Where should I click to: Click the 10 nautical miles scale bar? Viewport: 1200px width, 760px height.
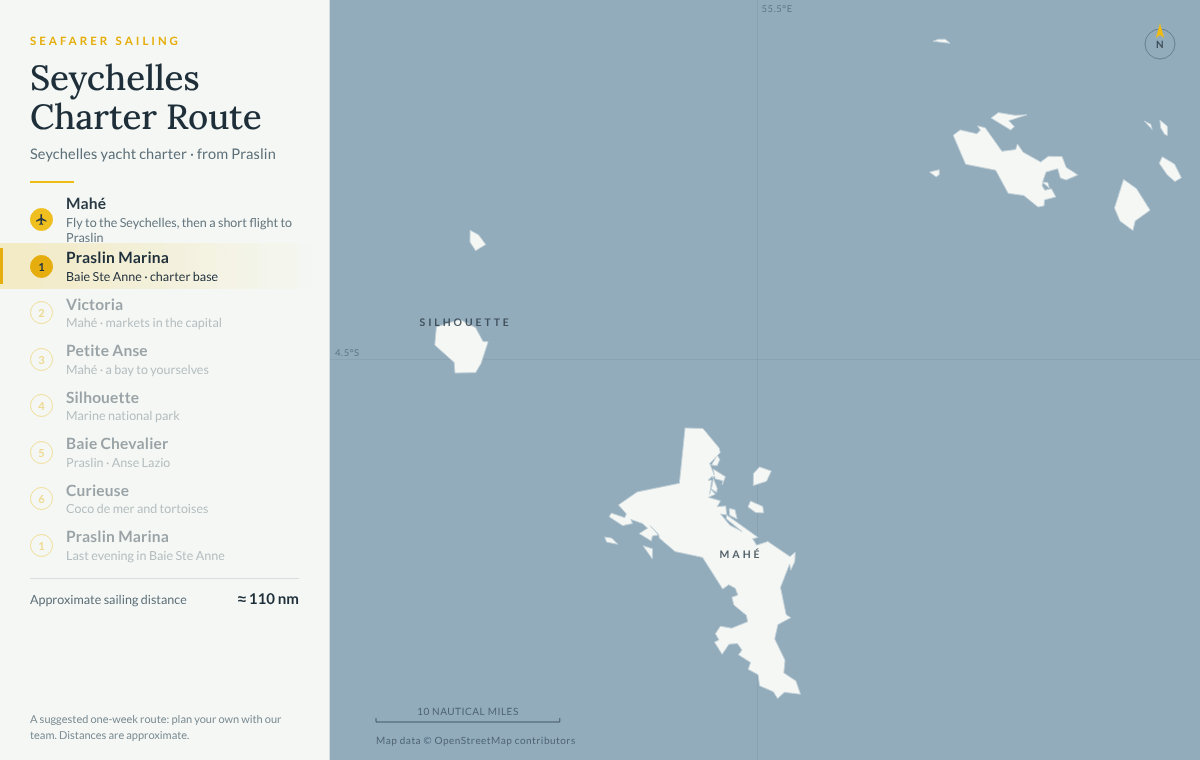coord(468,715)
